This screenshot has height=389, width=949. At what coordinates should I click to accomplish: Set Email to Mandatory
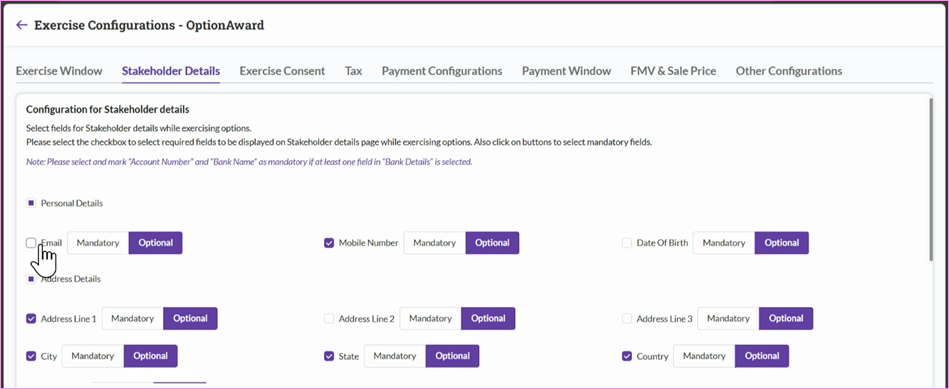pyautogui.click(x=98, y=243)
